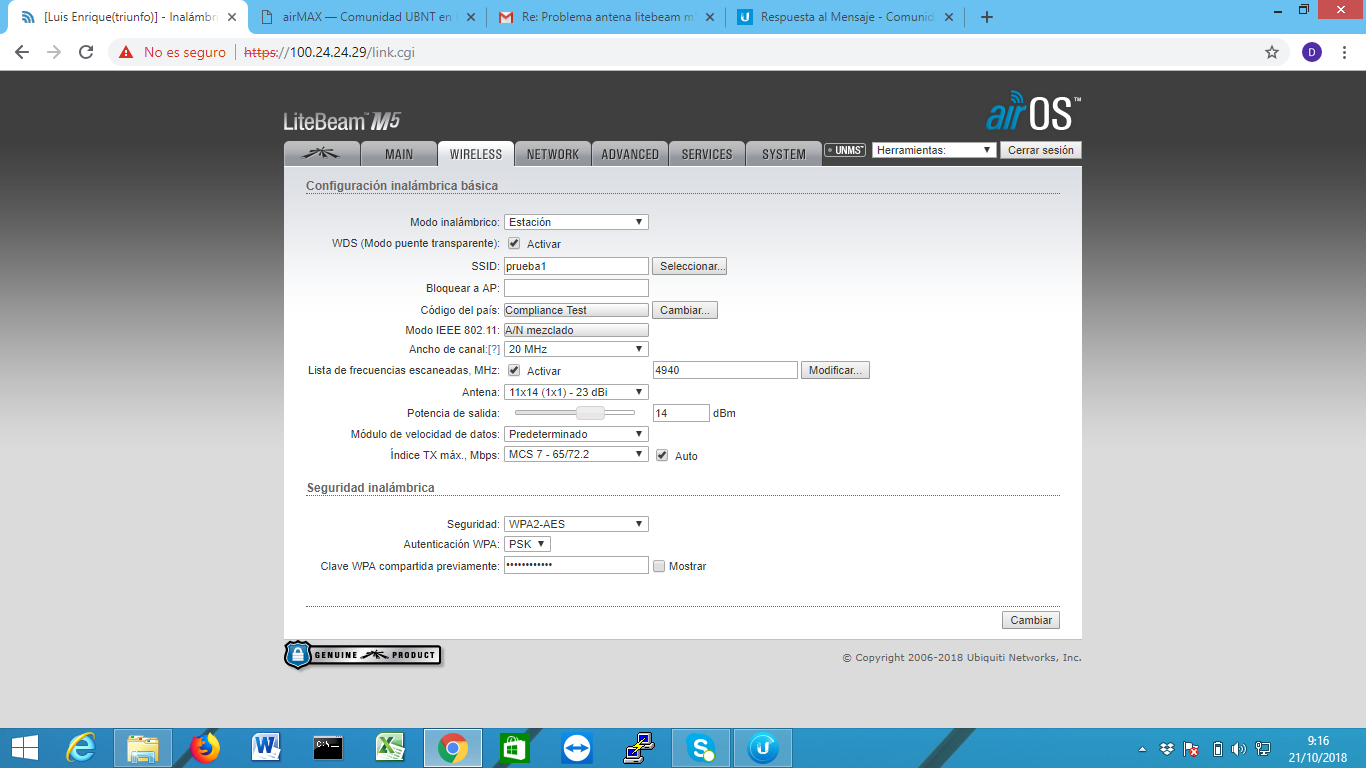Screen dimensions: 1366x768
Task: Click the empty 'Bloquear a AP' field
Action: click(x=576, y=288)
